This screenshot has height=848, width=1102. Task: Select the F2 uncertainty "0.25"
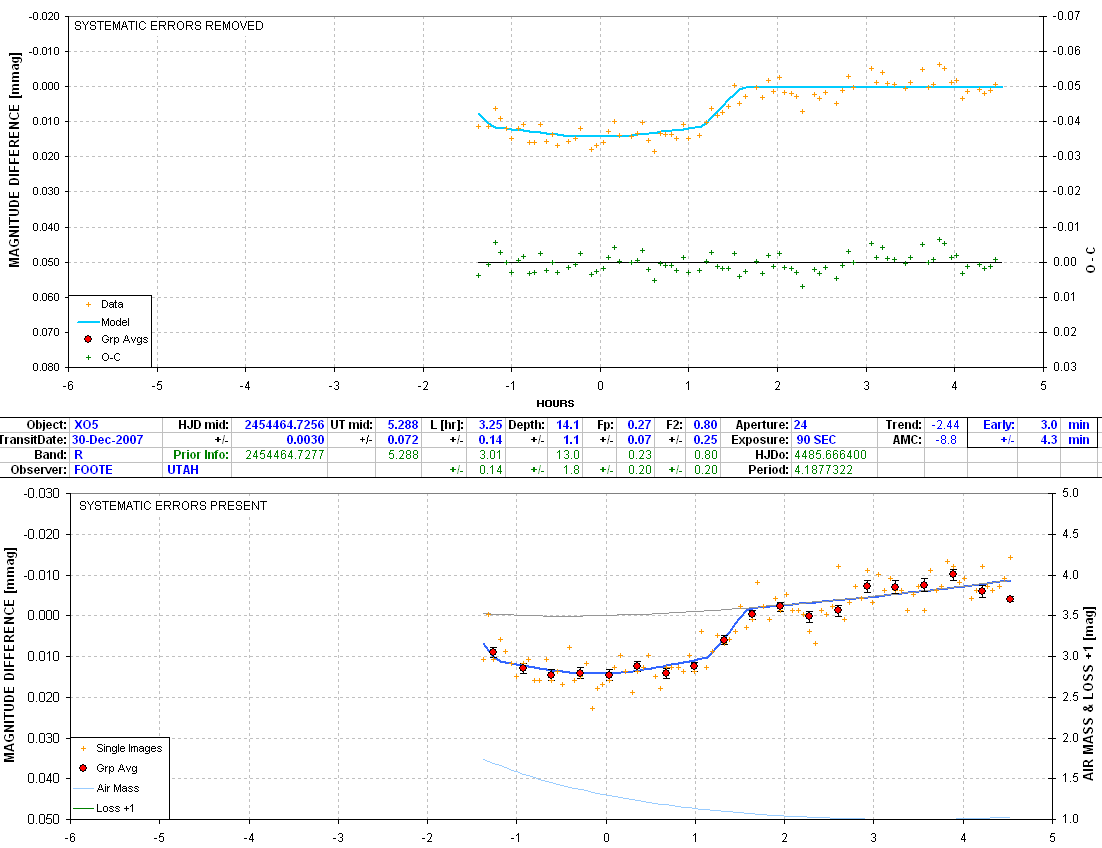point(706,440)
